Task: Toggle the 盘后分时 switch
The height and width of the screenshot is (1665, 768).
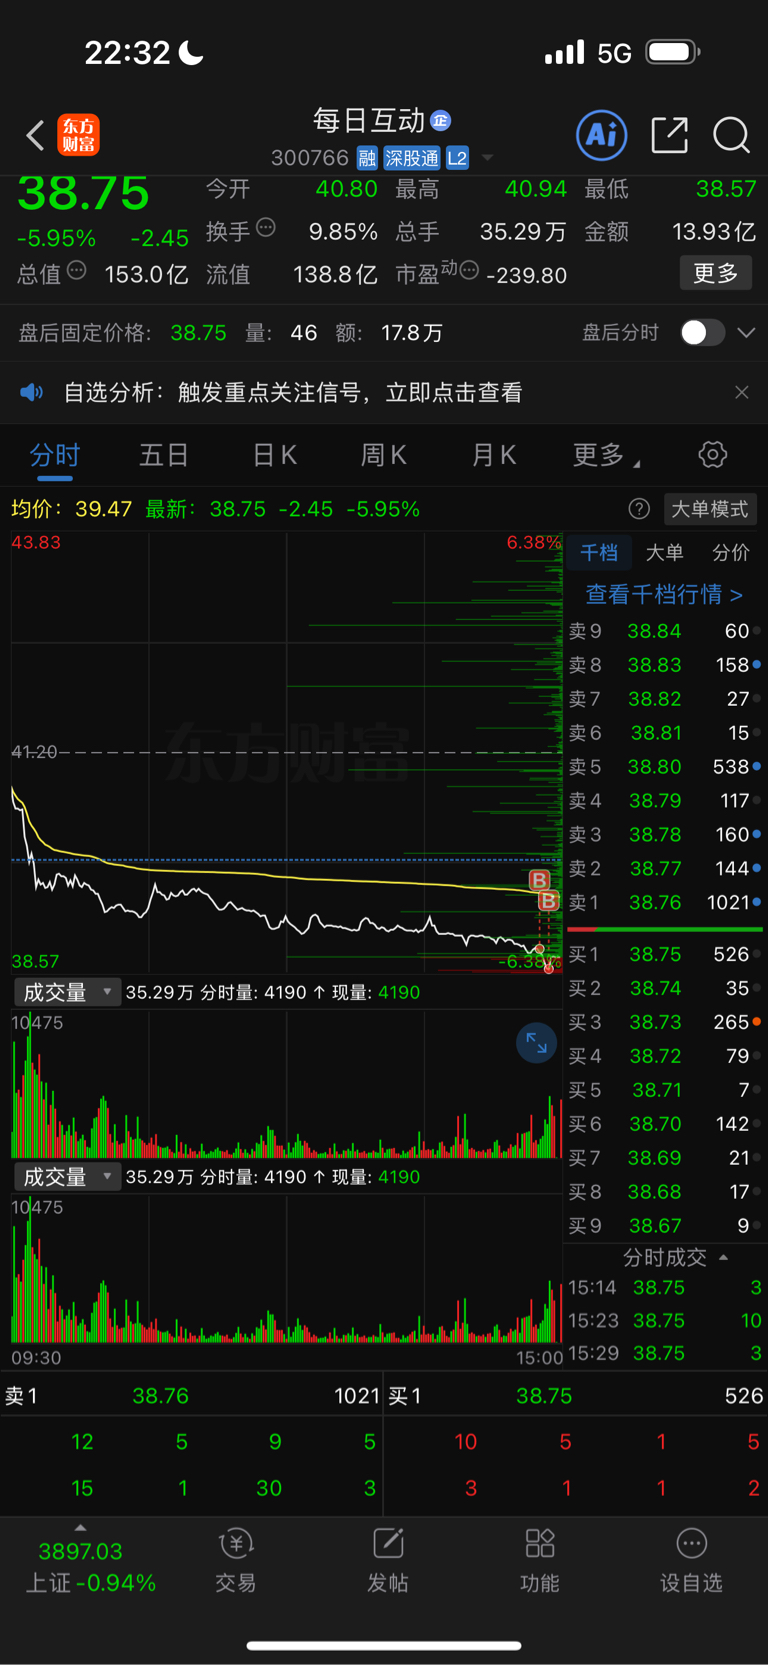Action: click(x=702, y=333)
